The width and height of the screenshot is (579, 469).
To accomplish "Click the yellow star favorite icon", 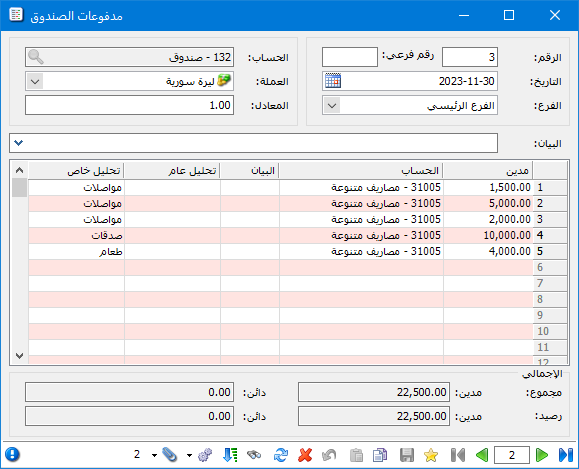I will (431, 455).
